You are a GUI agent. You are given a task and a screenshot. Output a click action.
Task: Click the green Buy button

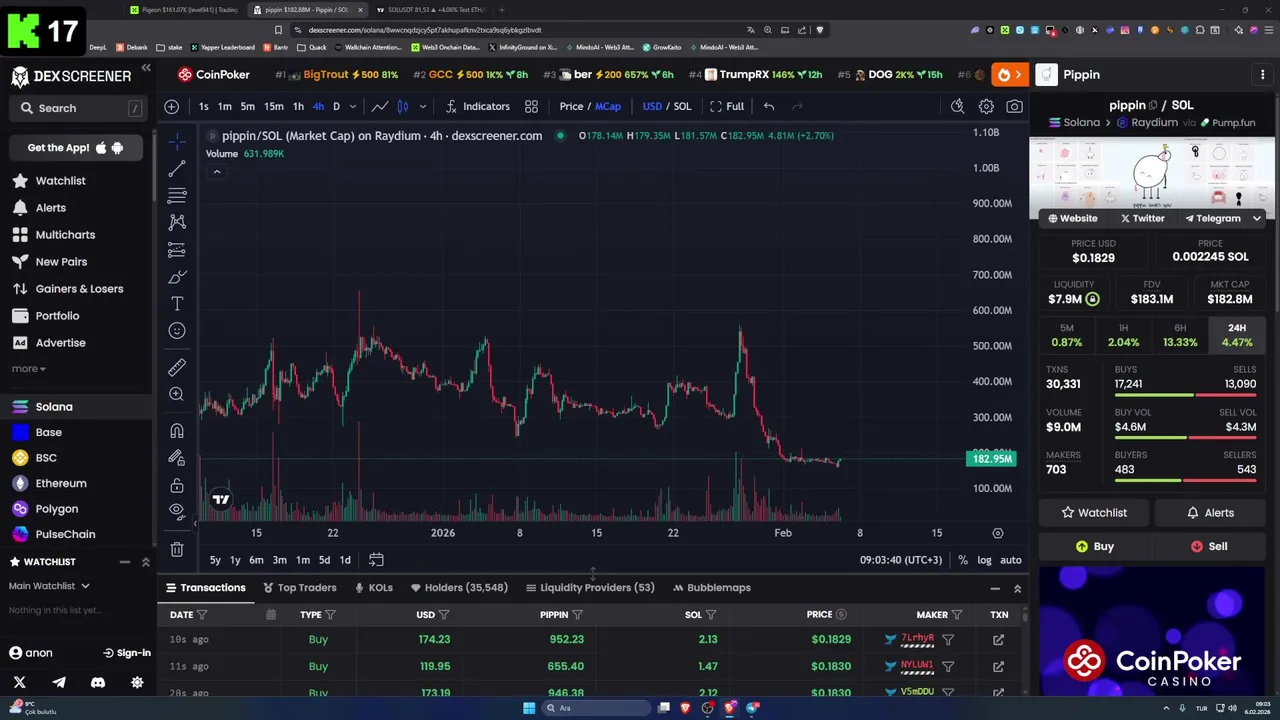click(x=1094, y=547)
